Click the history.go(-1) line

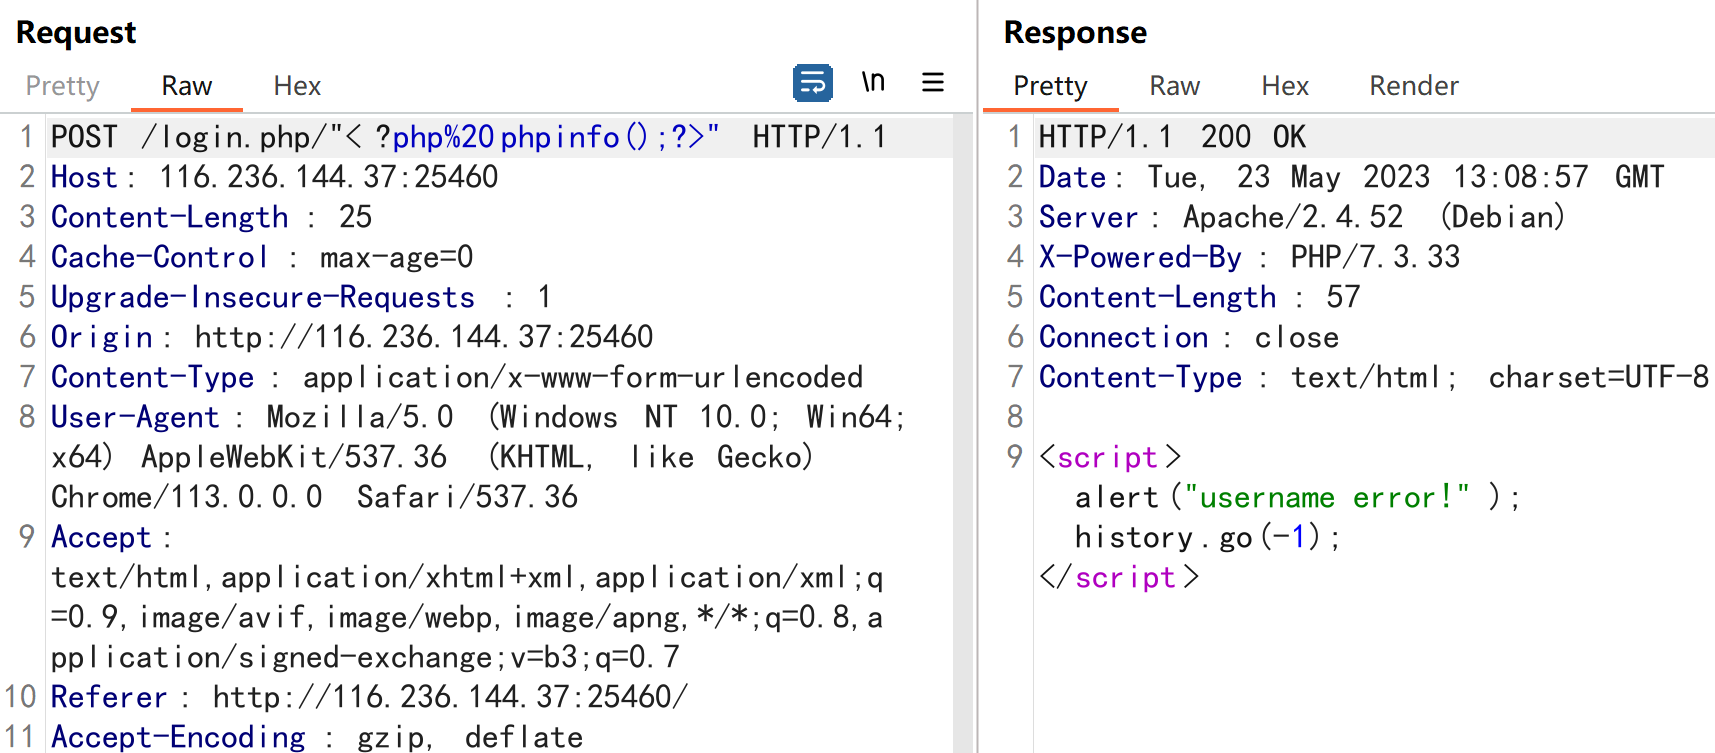point(1207,537)
